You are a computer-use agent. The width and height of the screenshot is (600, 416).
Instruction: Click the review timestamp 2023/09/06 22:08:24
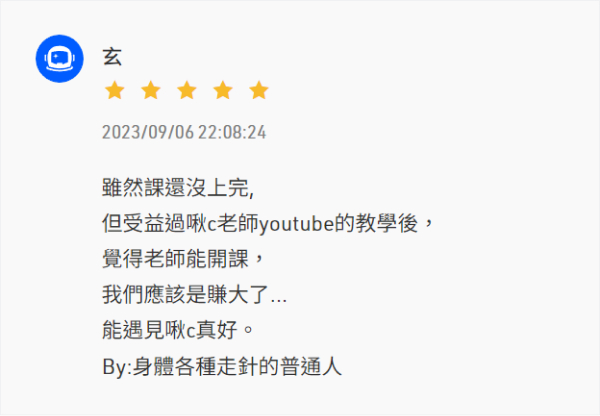[x=184, y=132]
